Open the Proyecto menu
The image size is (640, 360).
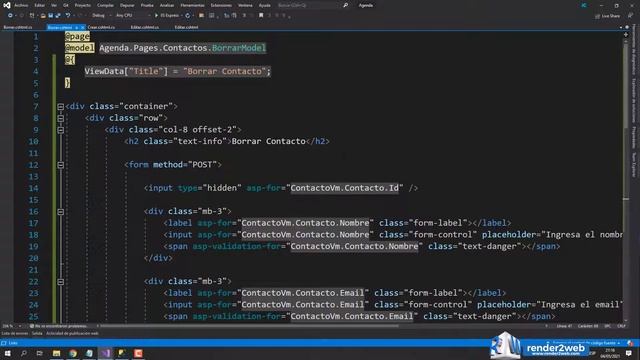pyautogui.click(x=82, y=5)
